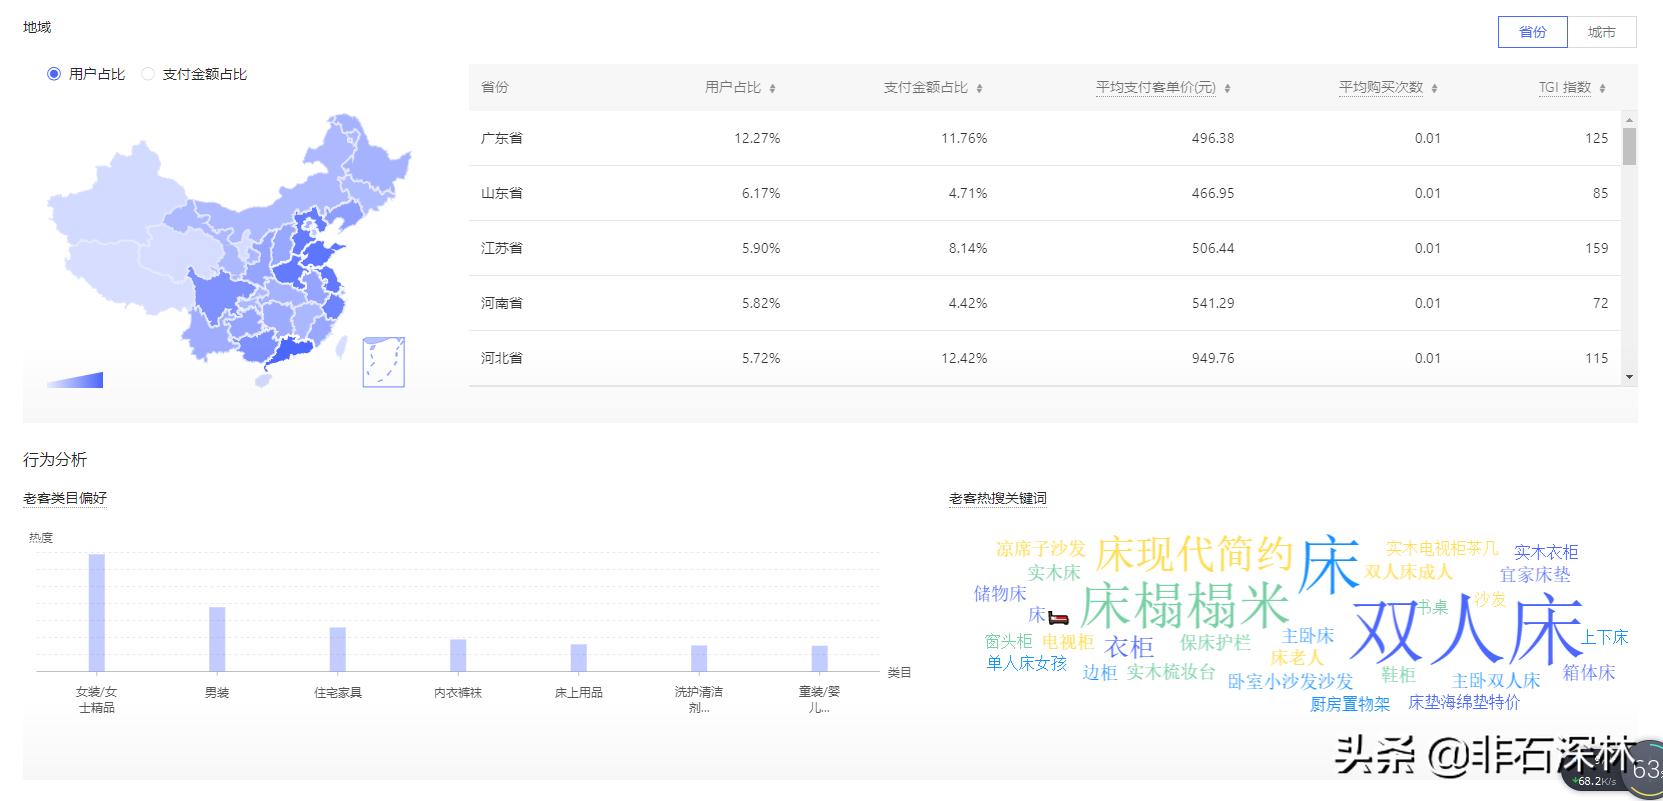Click the 洗护清洁剂 bar in chart

699,658
